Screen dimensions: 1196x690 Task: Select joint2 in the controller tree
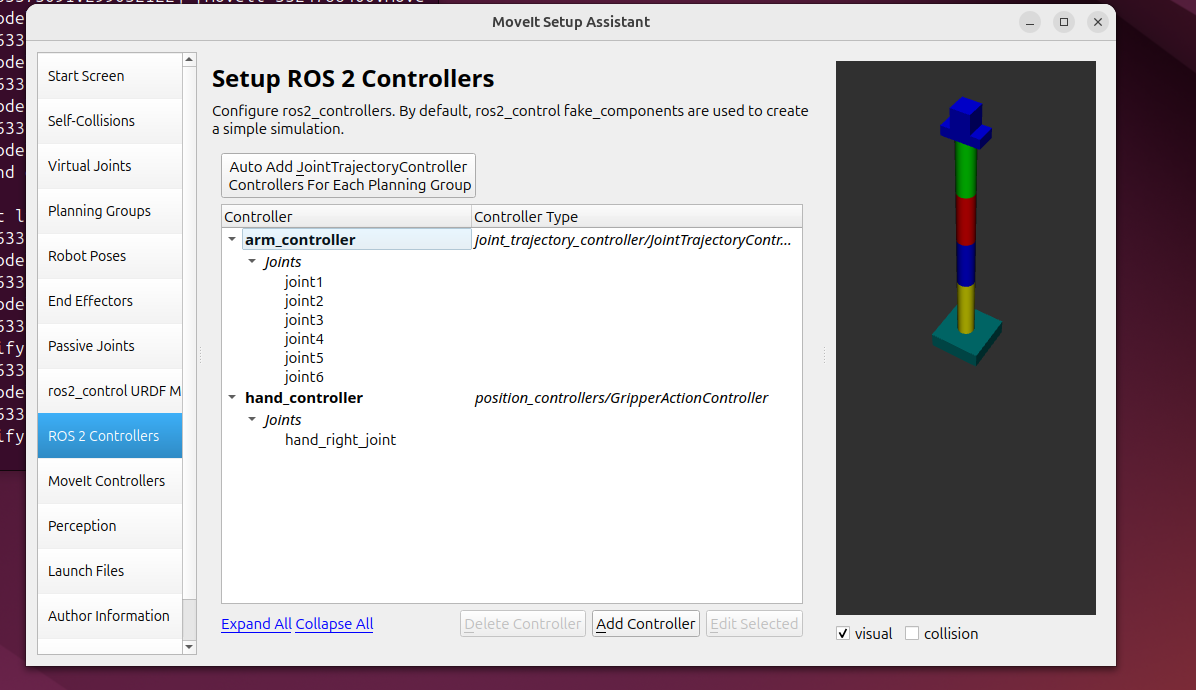tap(304, 300)
